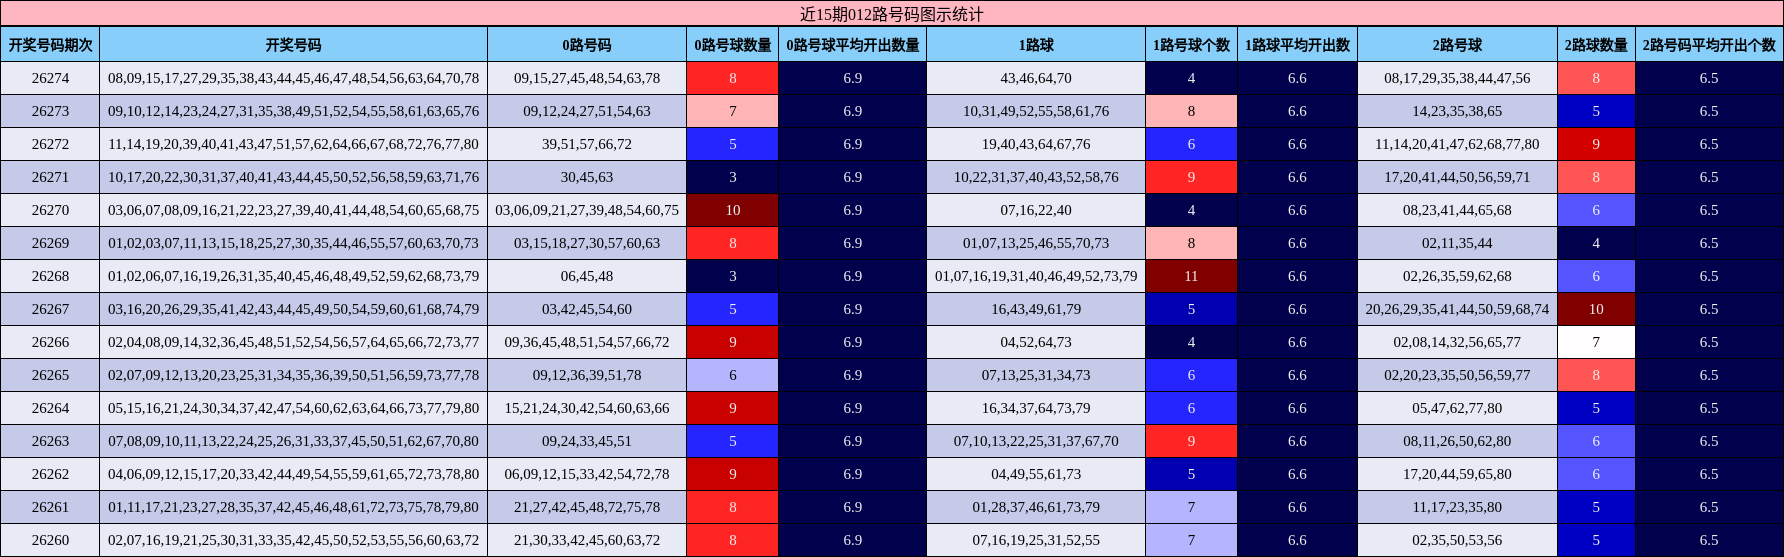This screenshot has height=557, width=1784.
Task: Click 1路球 cell 07,16,22,40
Action: [x=1036, y=210]
